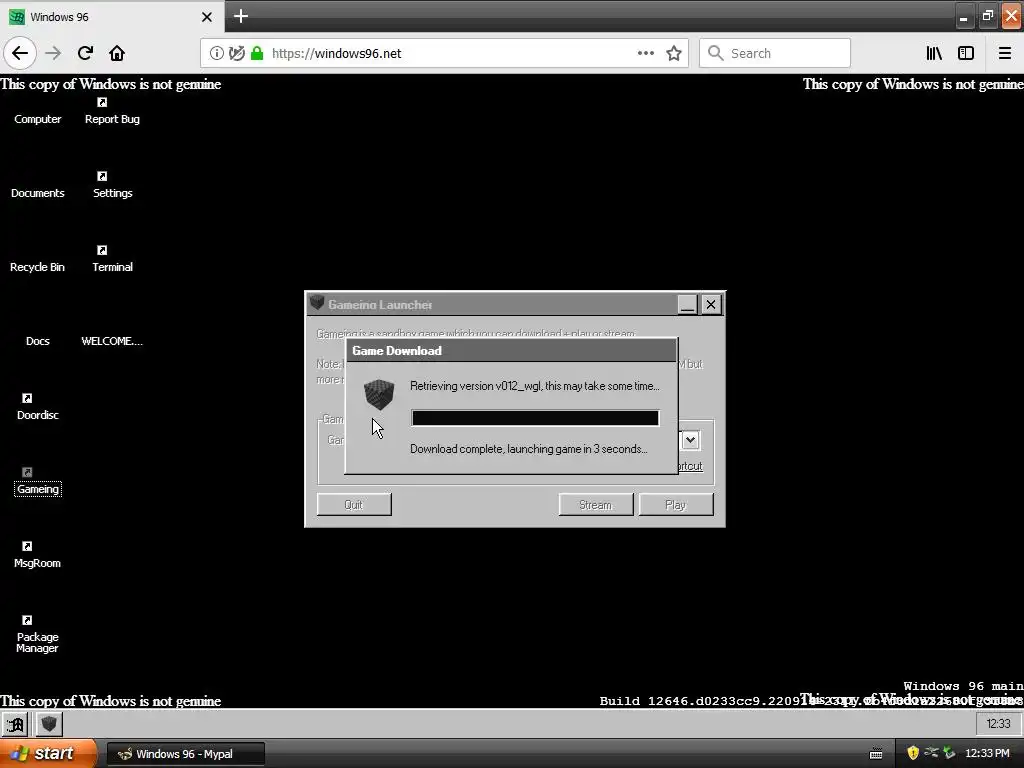Open the browser hamburger menu
This screenshot has height=768, width=1024.
(1005, 53)
